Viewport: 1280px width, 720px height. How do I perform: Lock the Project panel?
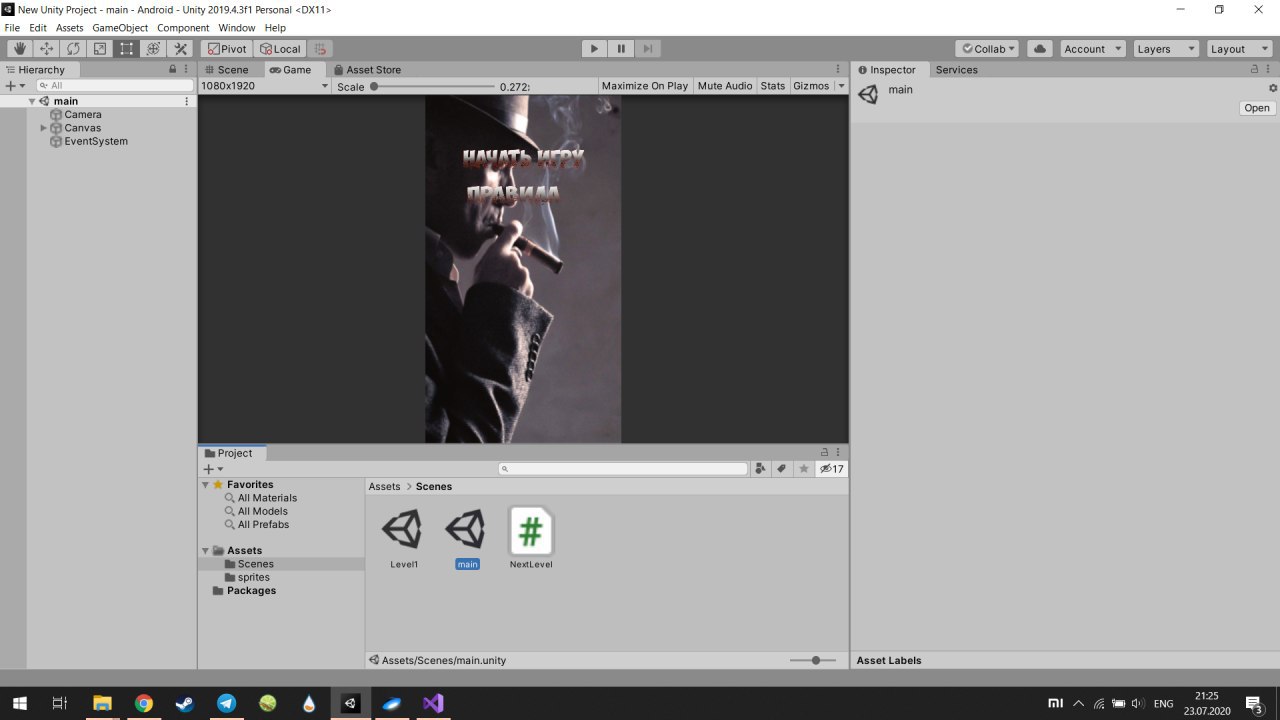825,453
